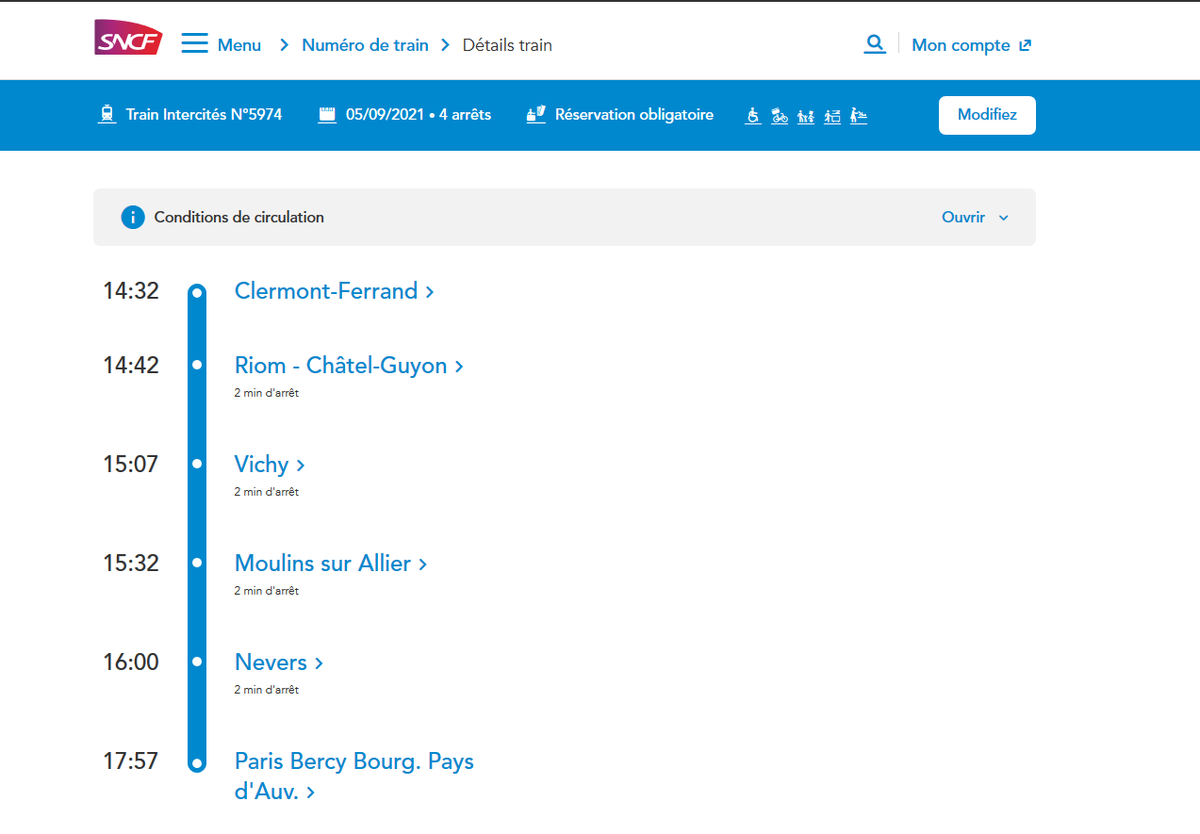This screenshot has height=834, width=1200.
Task: Click the 17:57 arrival time
Action: click(x=131, y=761)
